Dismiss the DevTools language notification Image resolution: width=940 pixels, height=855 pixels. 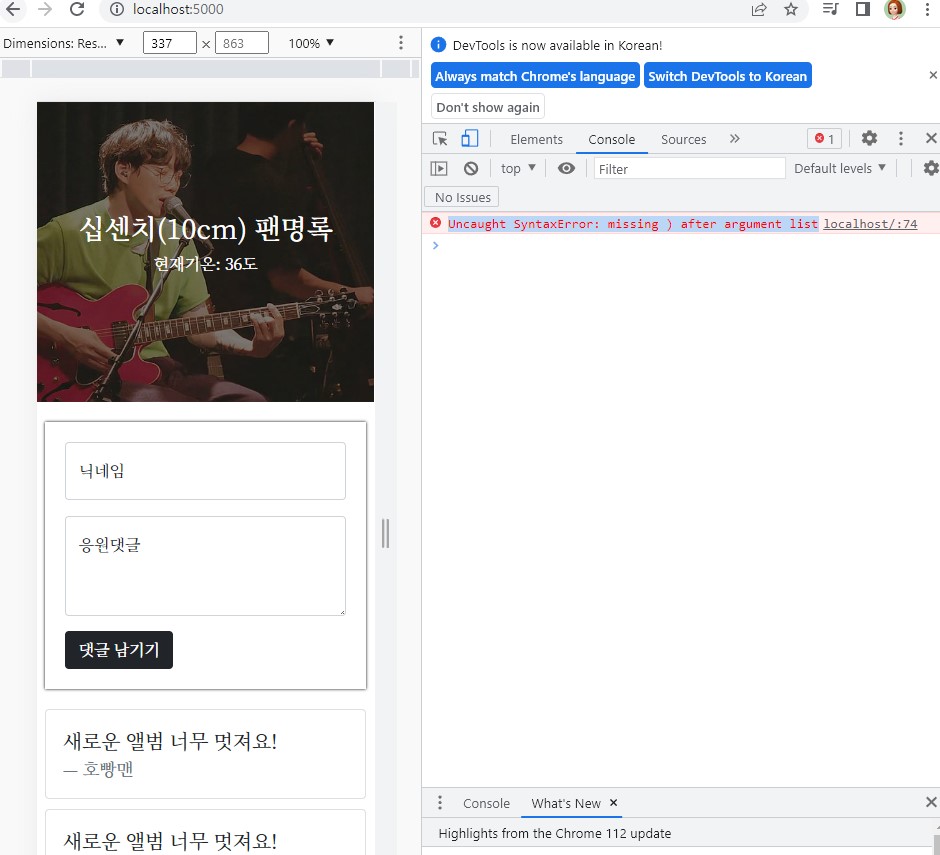coord(933,75)
